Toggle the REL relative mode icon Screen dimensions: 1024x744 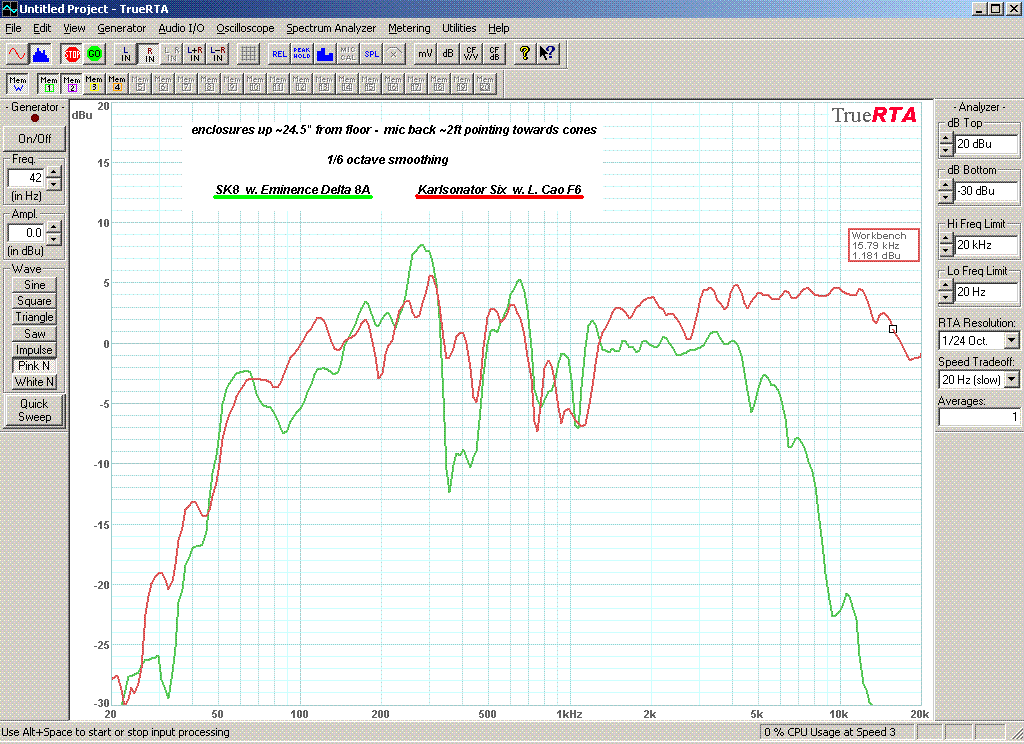pos(280,54)
